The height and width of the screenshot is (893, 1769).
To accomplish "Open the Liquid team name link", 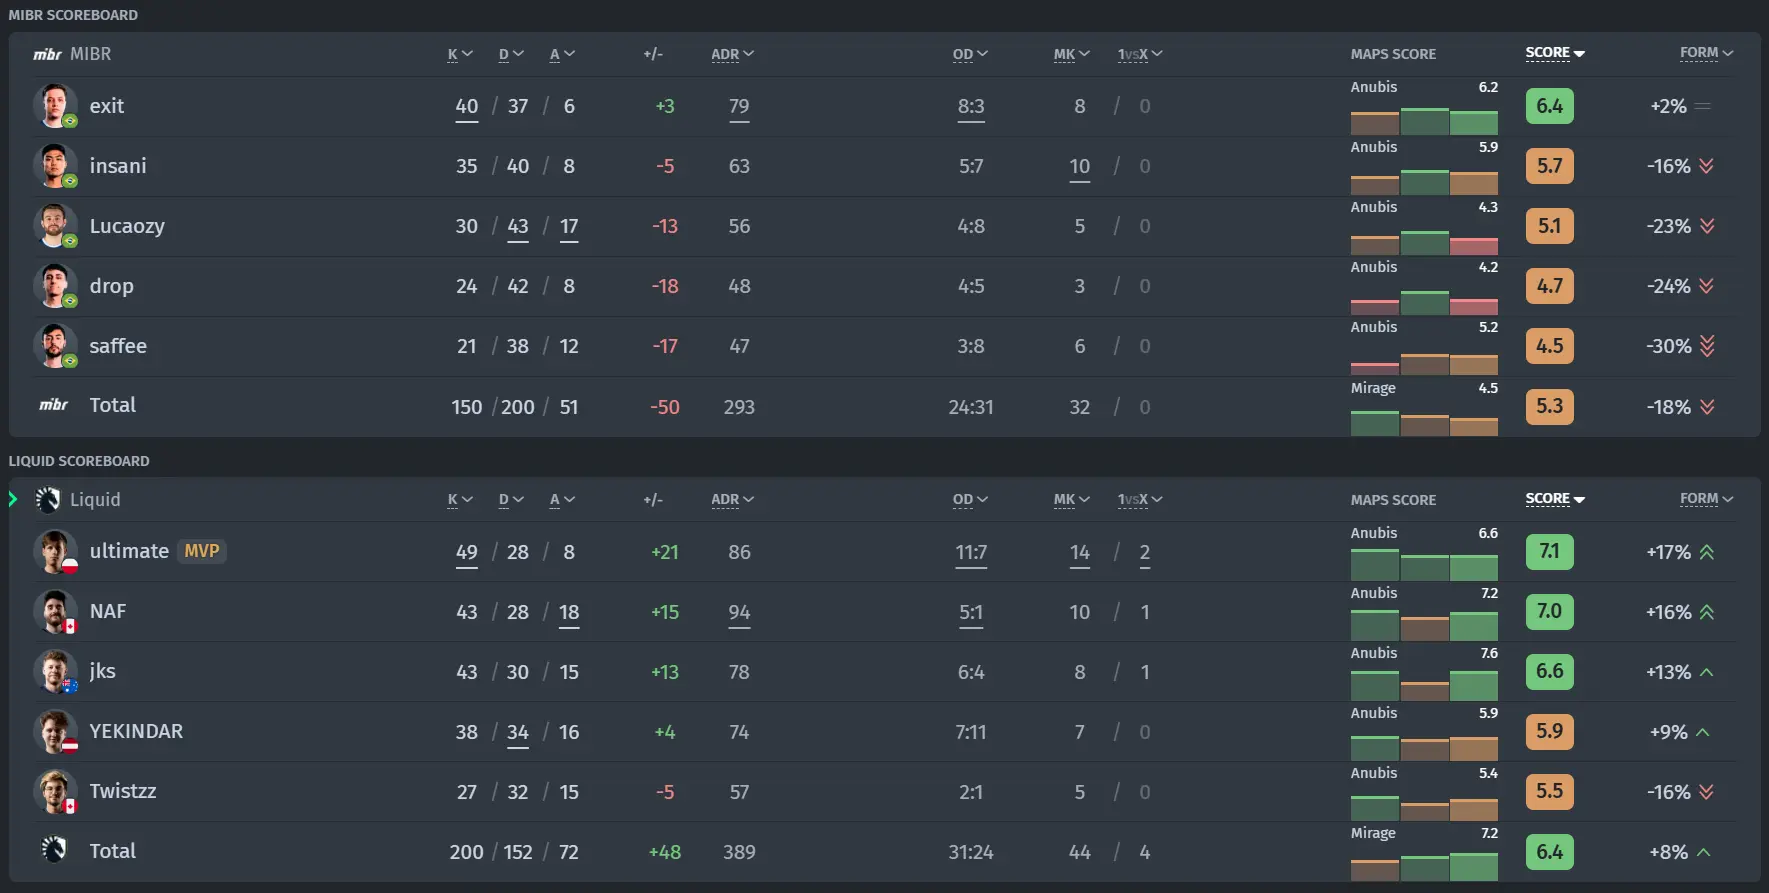I will pyautogui.click(x=95, y=499).
